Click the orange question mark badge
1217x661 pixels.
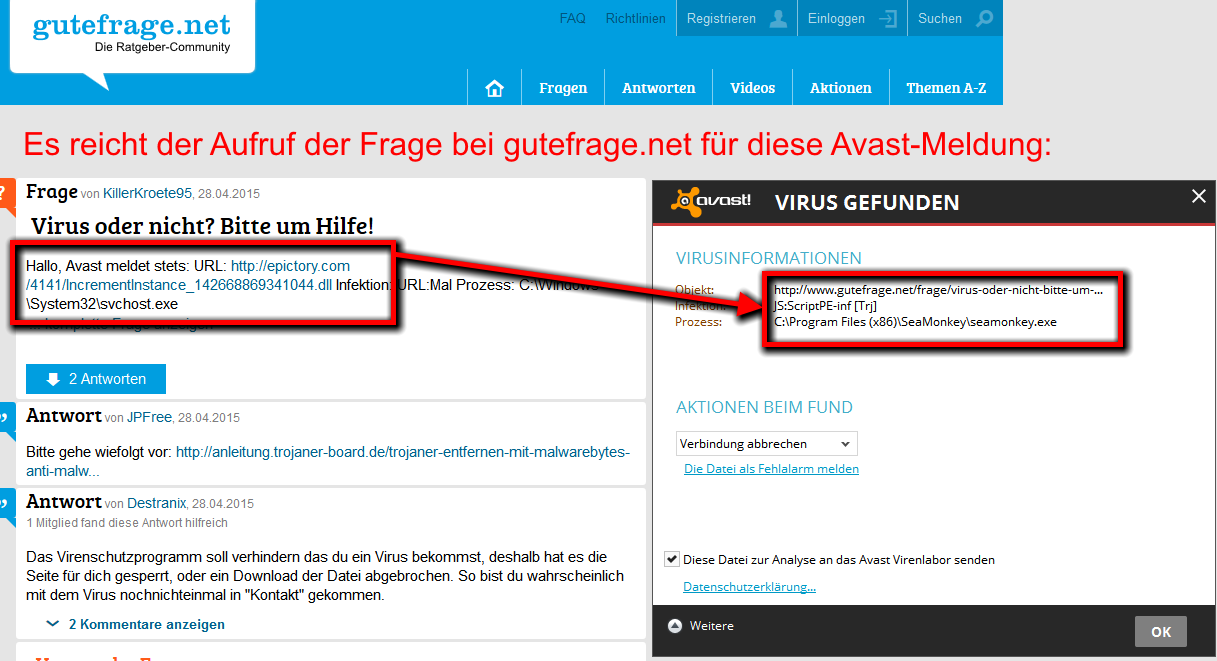point(7,197)
